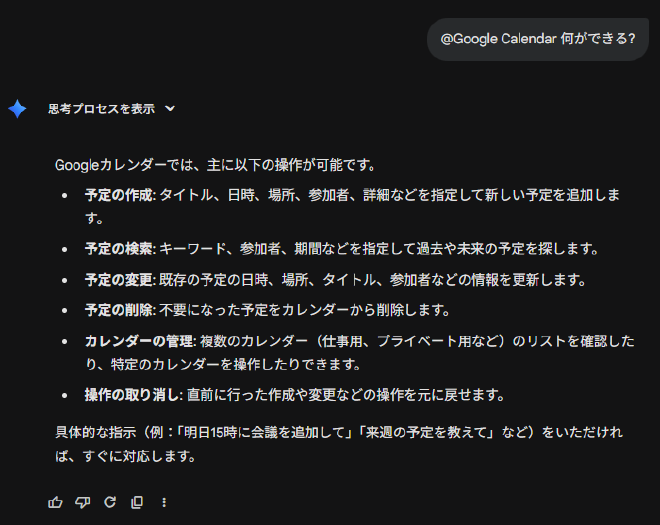660x525 pixels.
Task: Click the bold 予定の検索 heading
Action: tap(118, 248)
